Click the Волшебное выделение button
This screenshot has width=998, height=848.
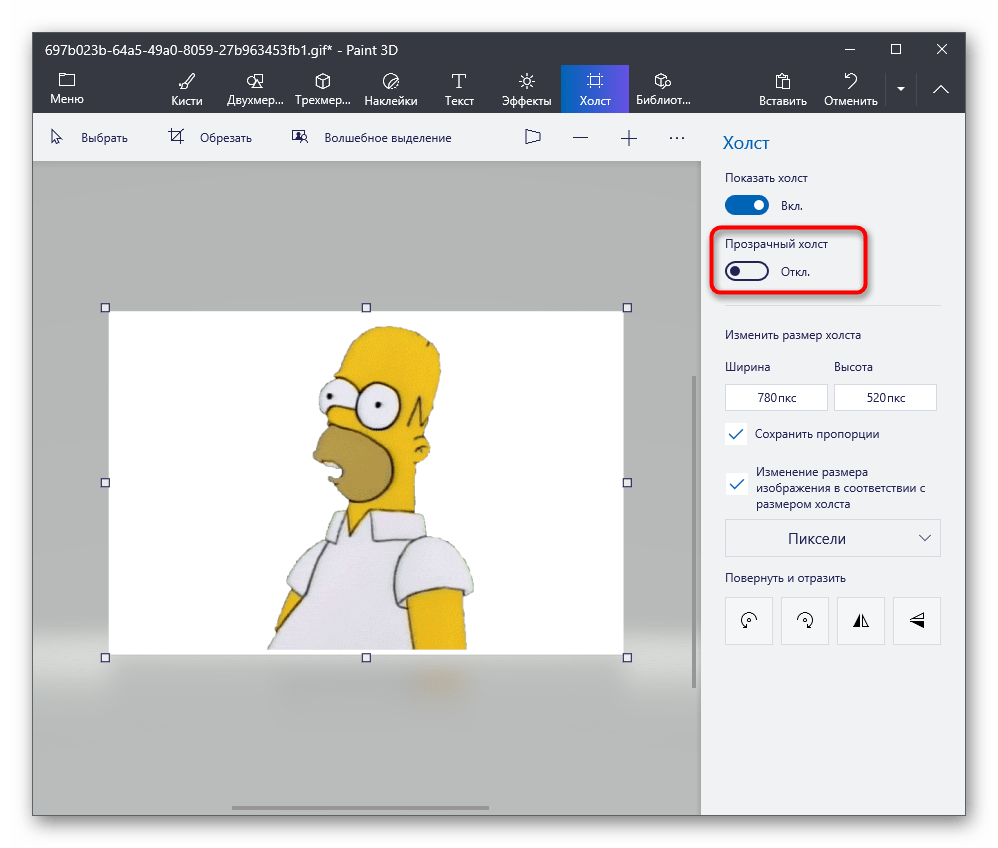point(371,138)
